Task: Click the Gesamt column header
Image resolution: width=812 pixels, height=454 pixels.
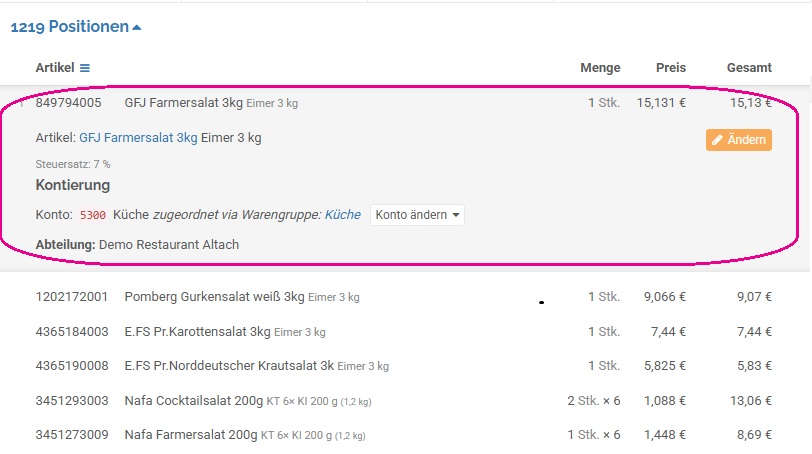Action: pyautogui.click(x=749, y=68)
